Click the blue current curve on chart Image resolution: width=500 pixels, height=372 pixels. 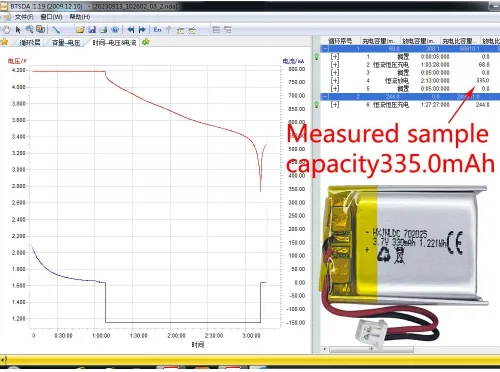pos(183,322)
